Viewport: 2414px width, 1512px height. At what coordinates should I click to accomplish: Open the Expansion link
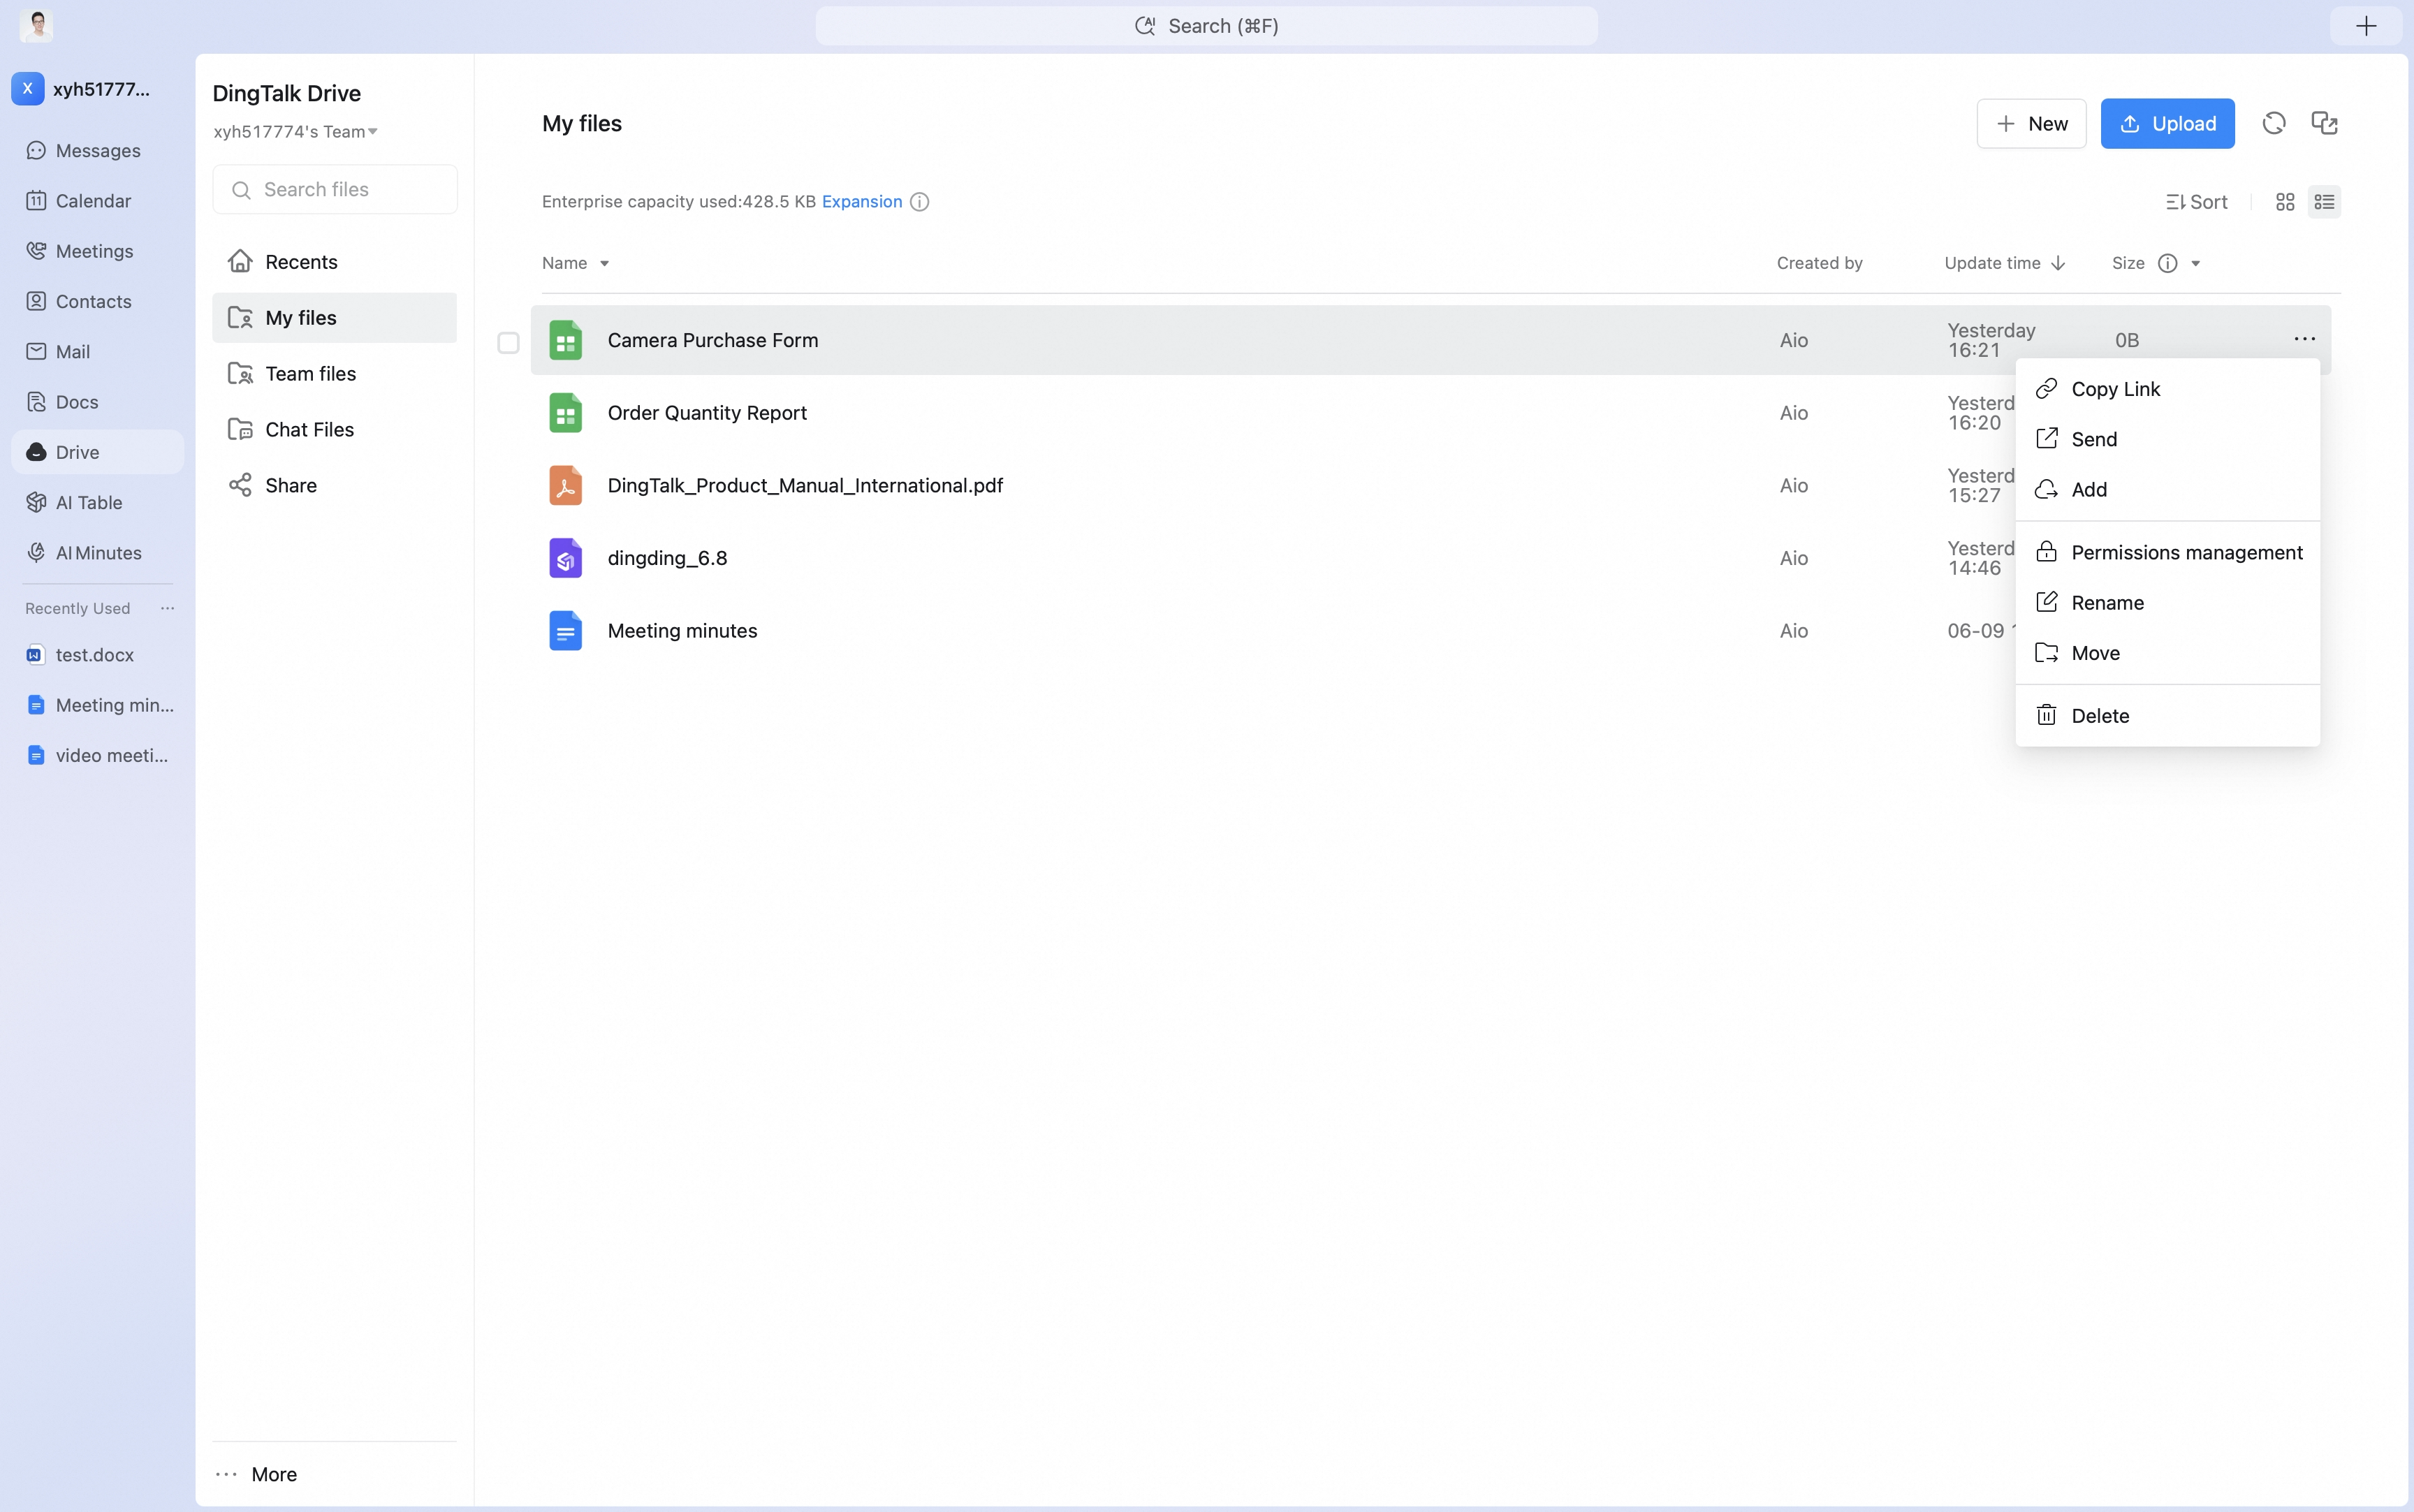coord(861,202)
